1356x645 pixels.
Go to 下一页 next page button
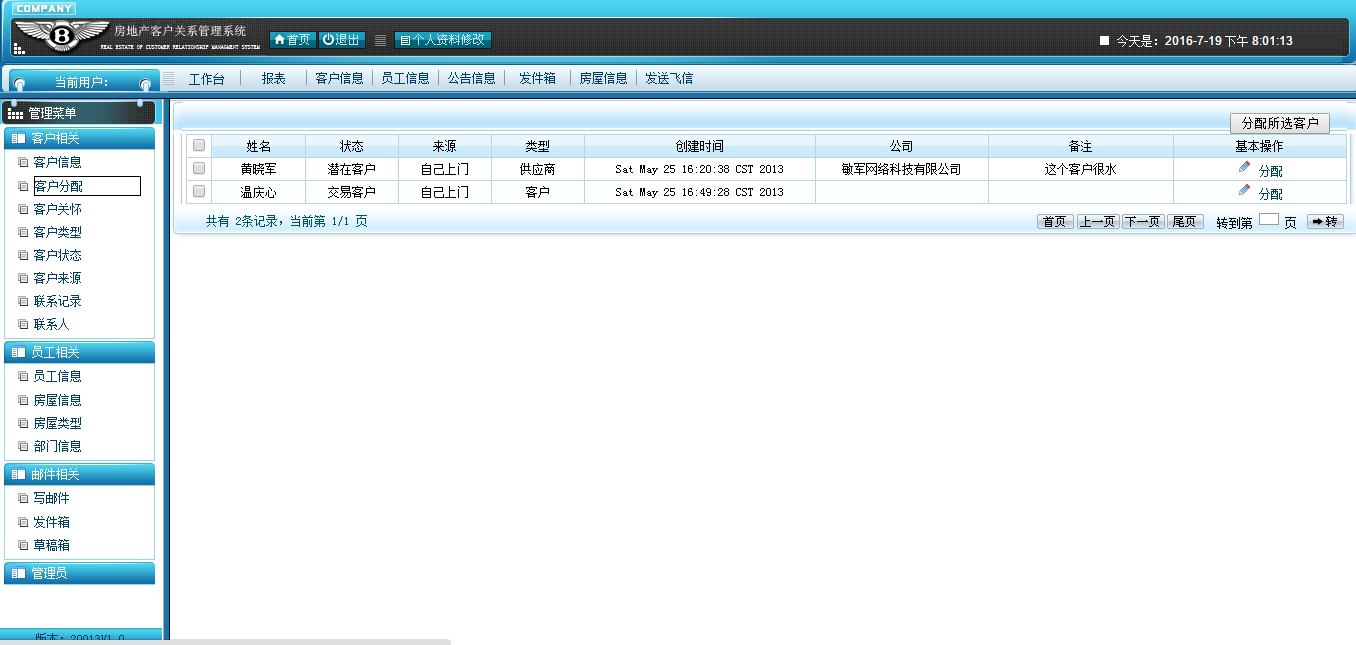1142,222
